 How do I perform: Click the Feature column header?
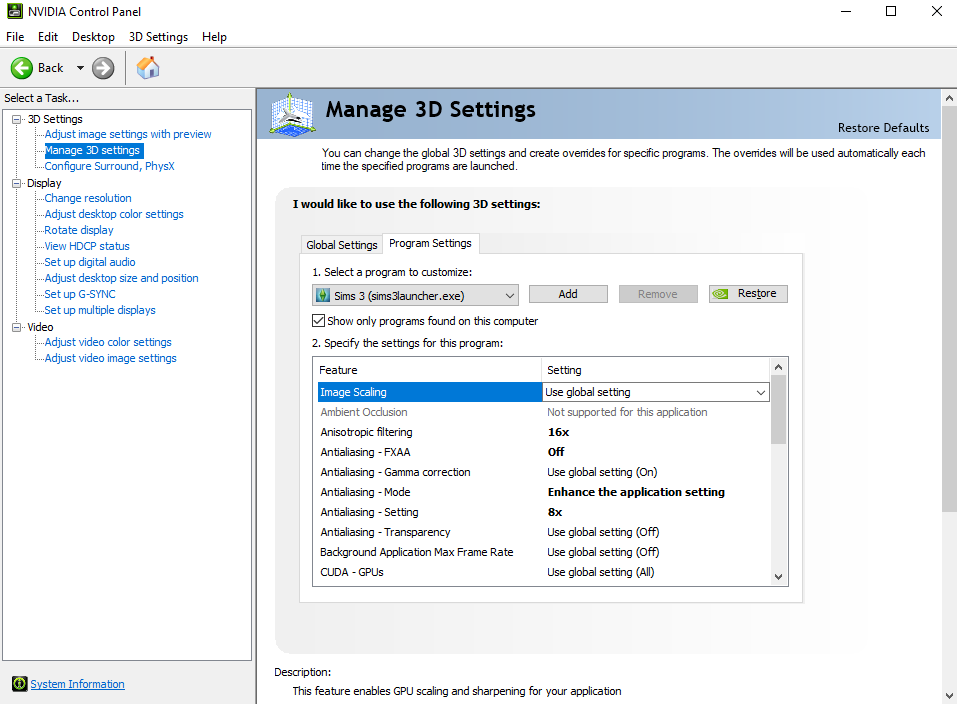(428, 370)
